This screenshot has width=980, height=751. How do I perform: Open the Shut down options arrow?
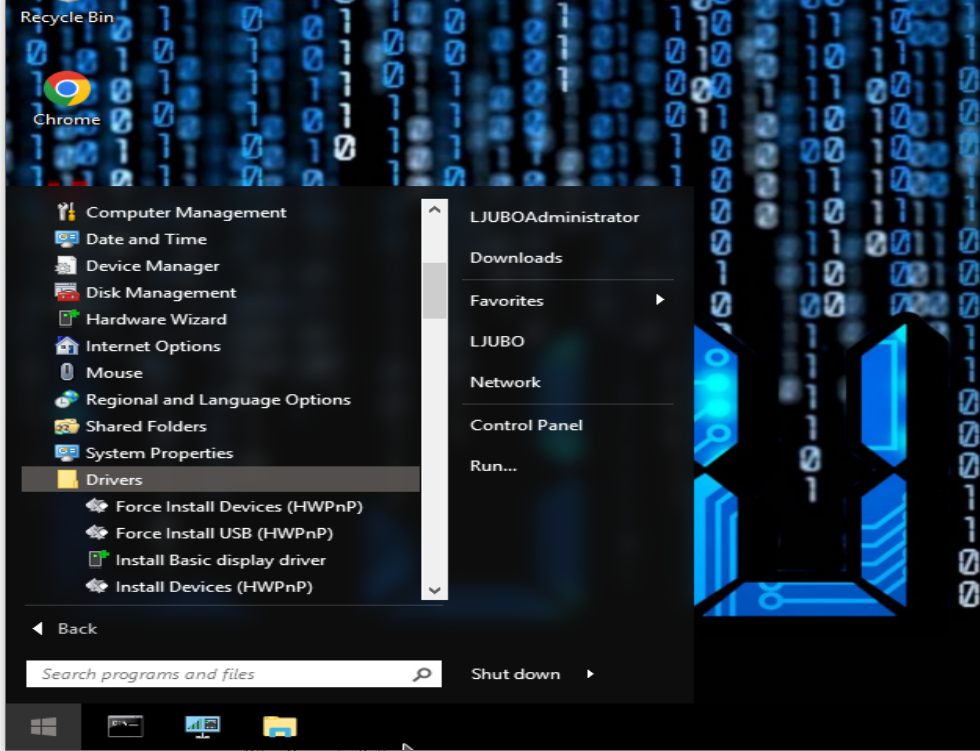coord(590,674)
